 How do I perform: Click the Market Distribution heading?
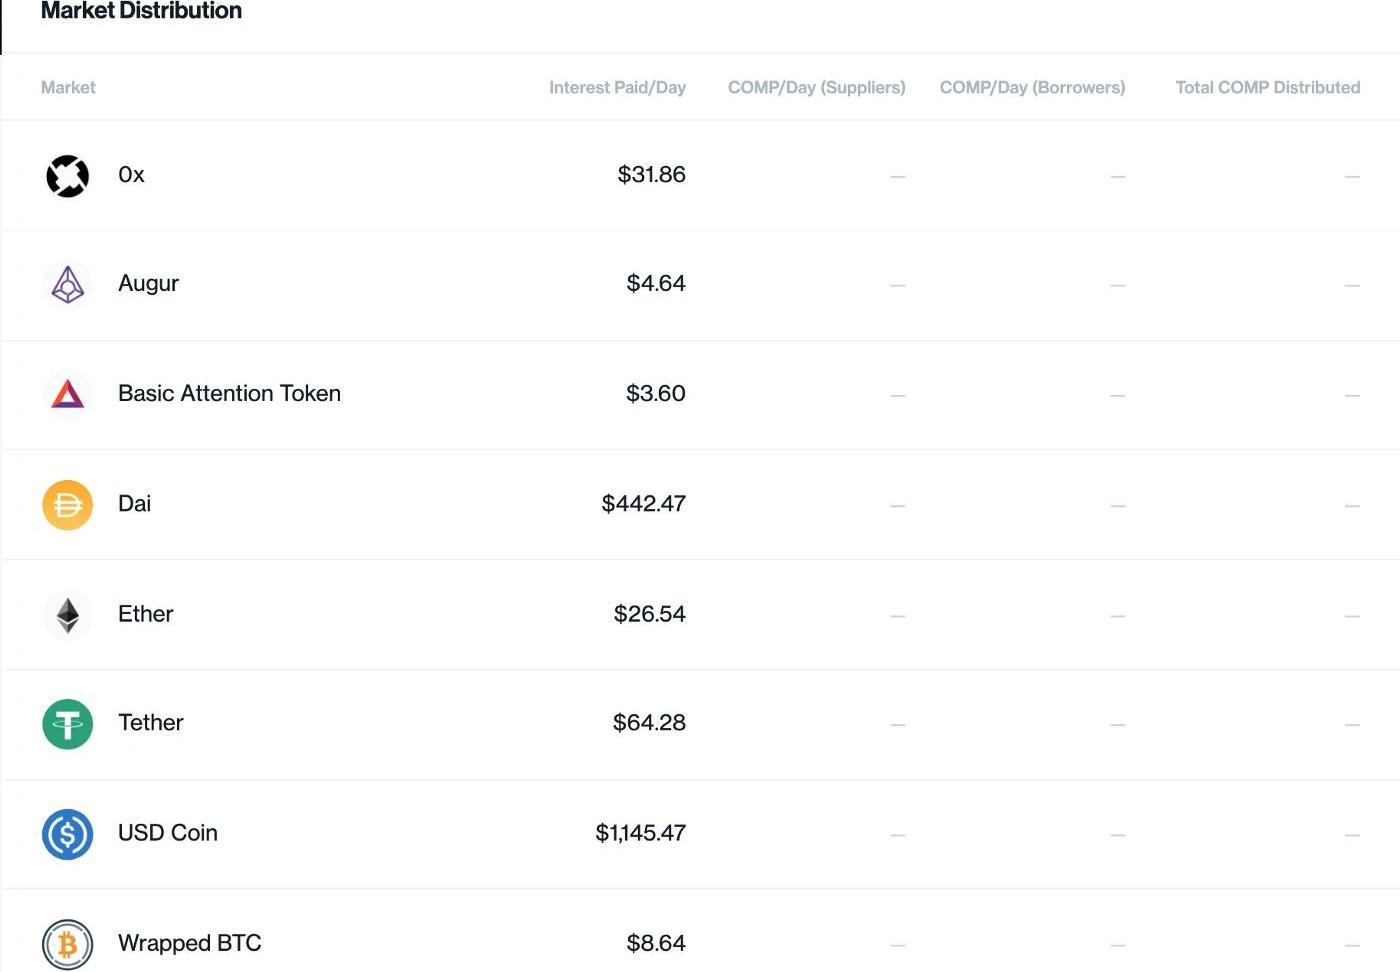tap(141, 12)
